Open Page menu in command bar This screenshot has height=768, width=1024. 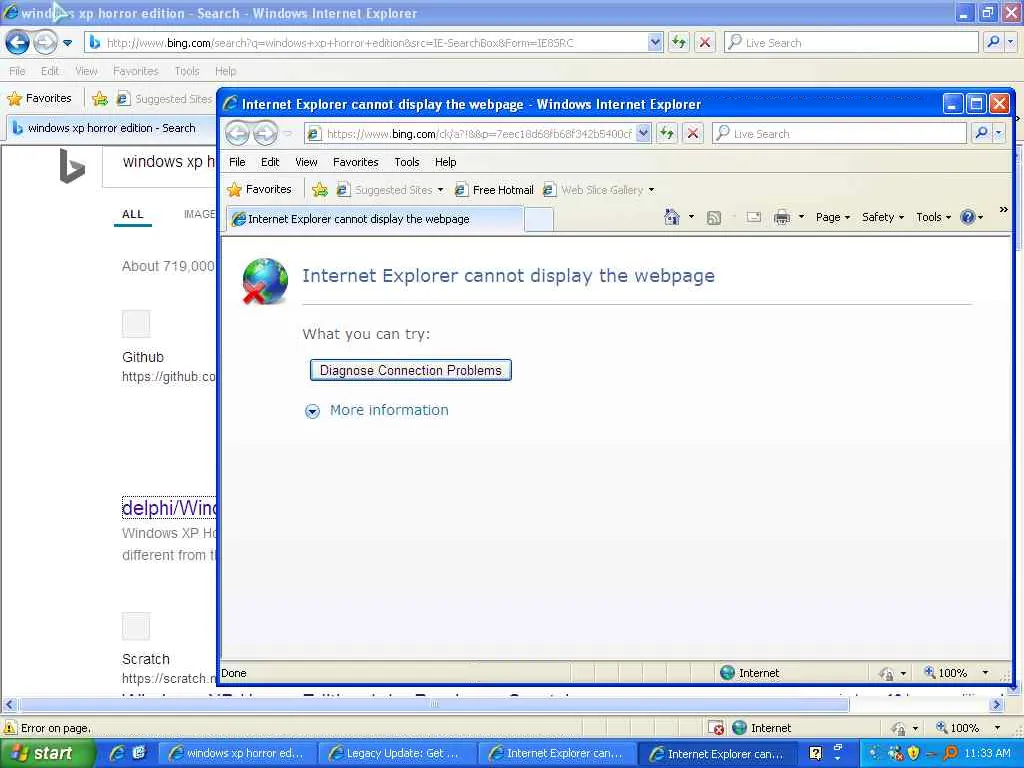(832, 217)
